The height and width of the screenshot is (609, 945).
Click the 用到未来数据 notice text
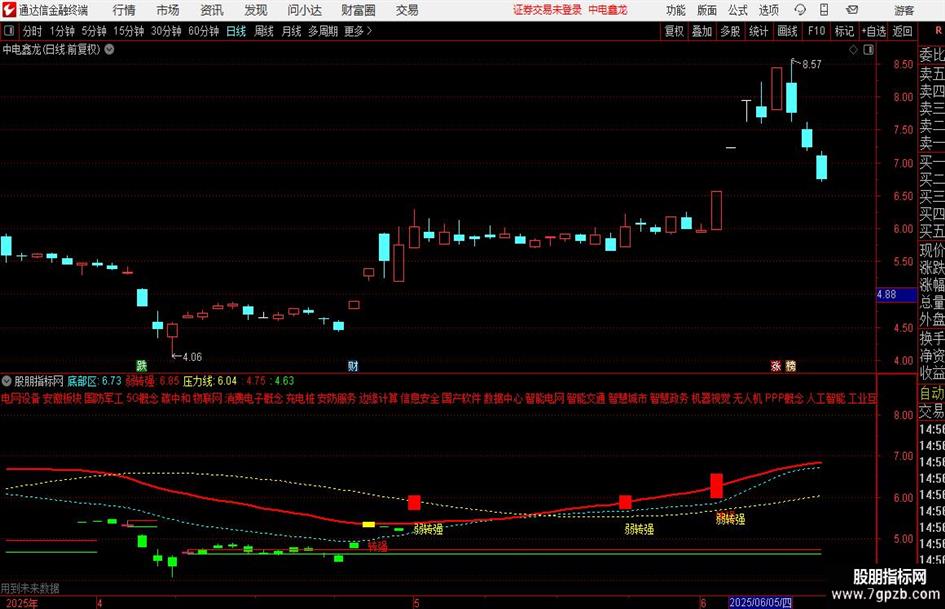pos(30,588)
